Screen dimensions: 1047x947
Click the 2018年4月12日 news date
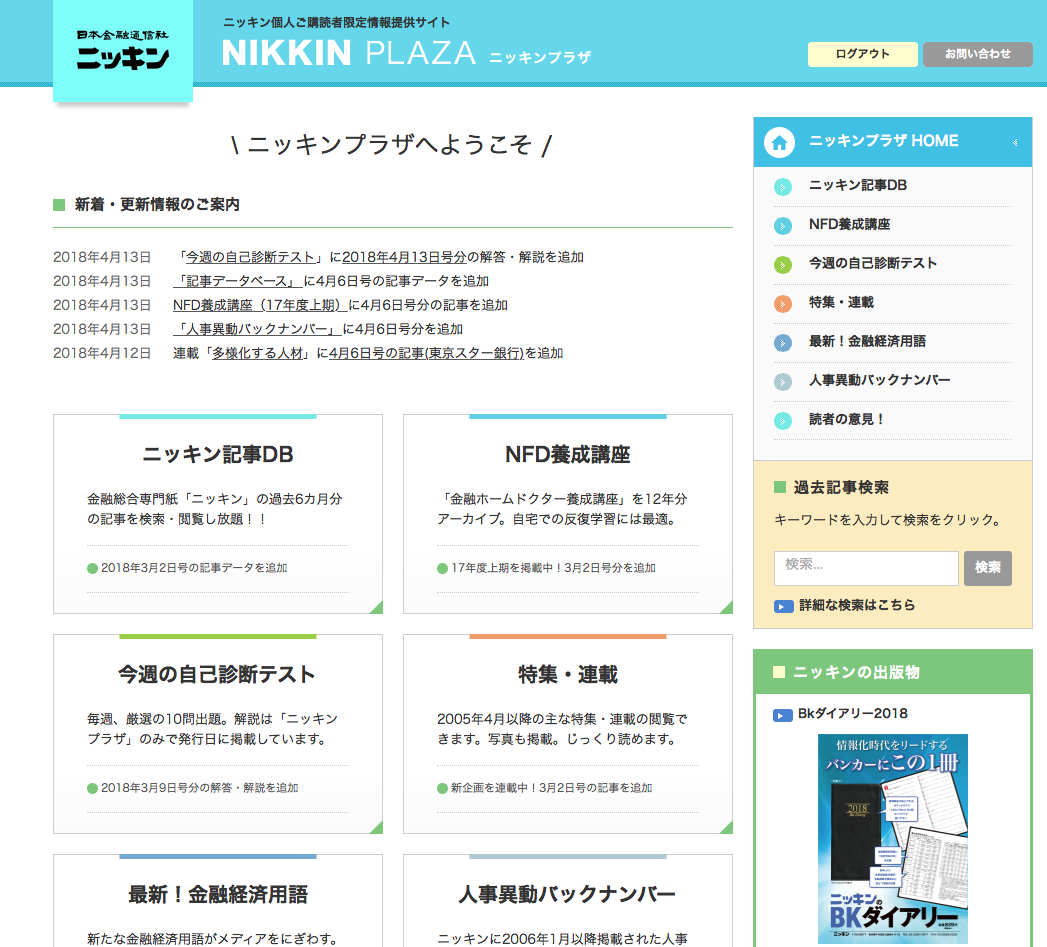point(102,353)
